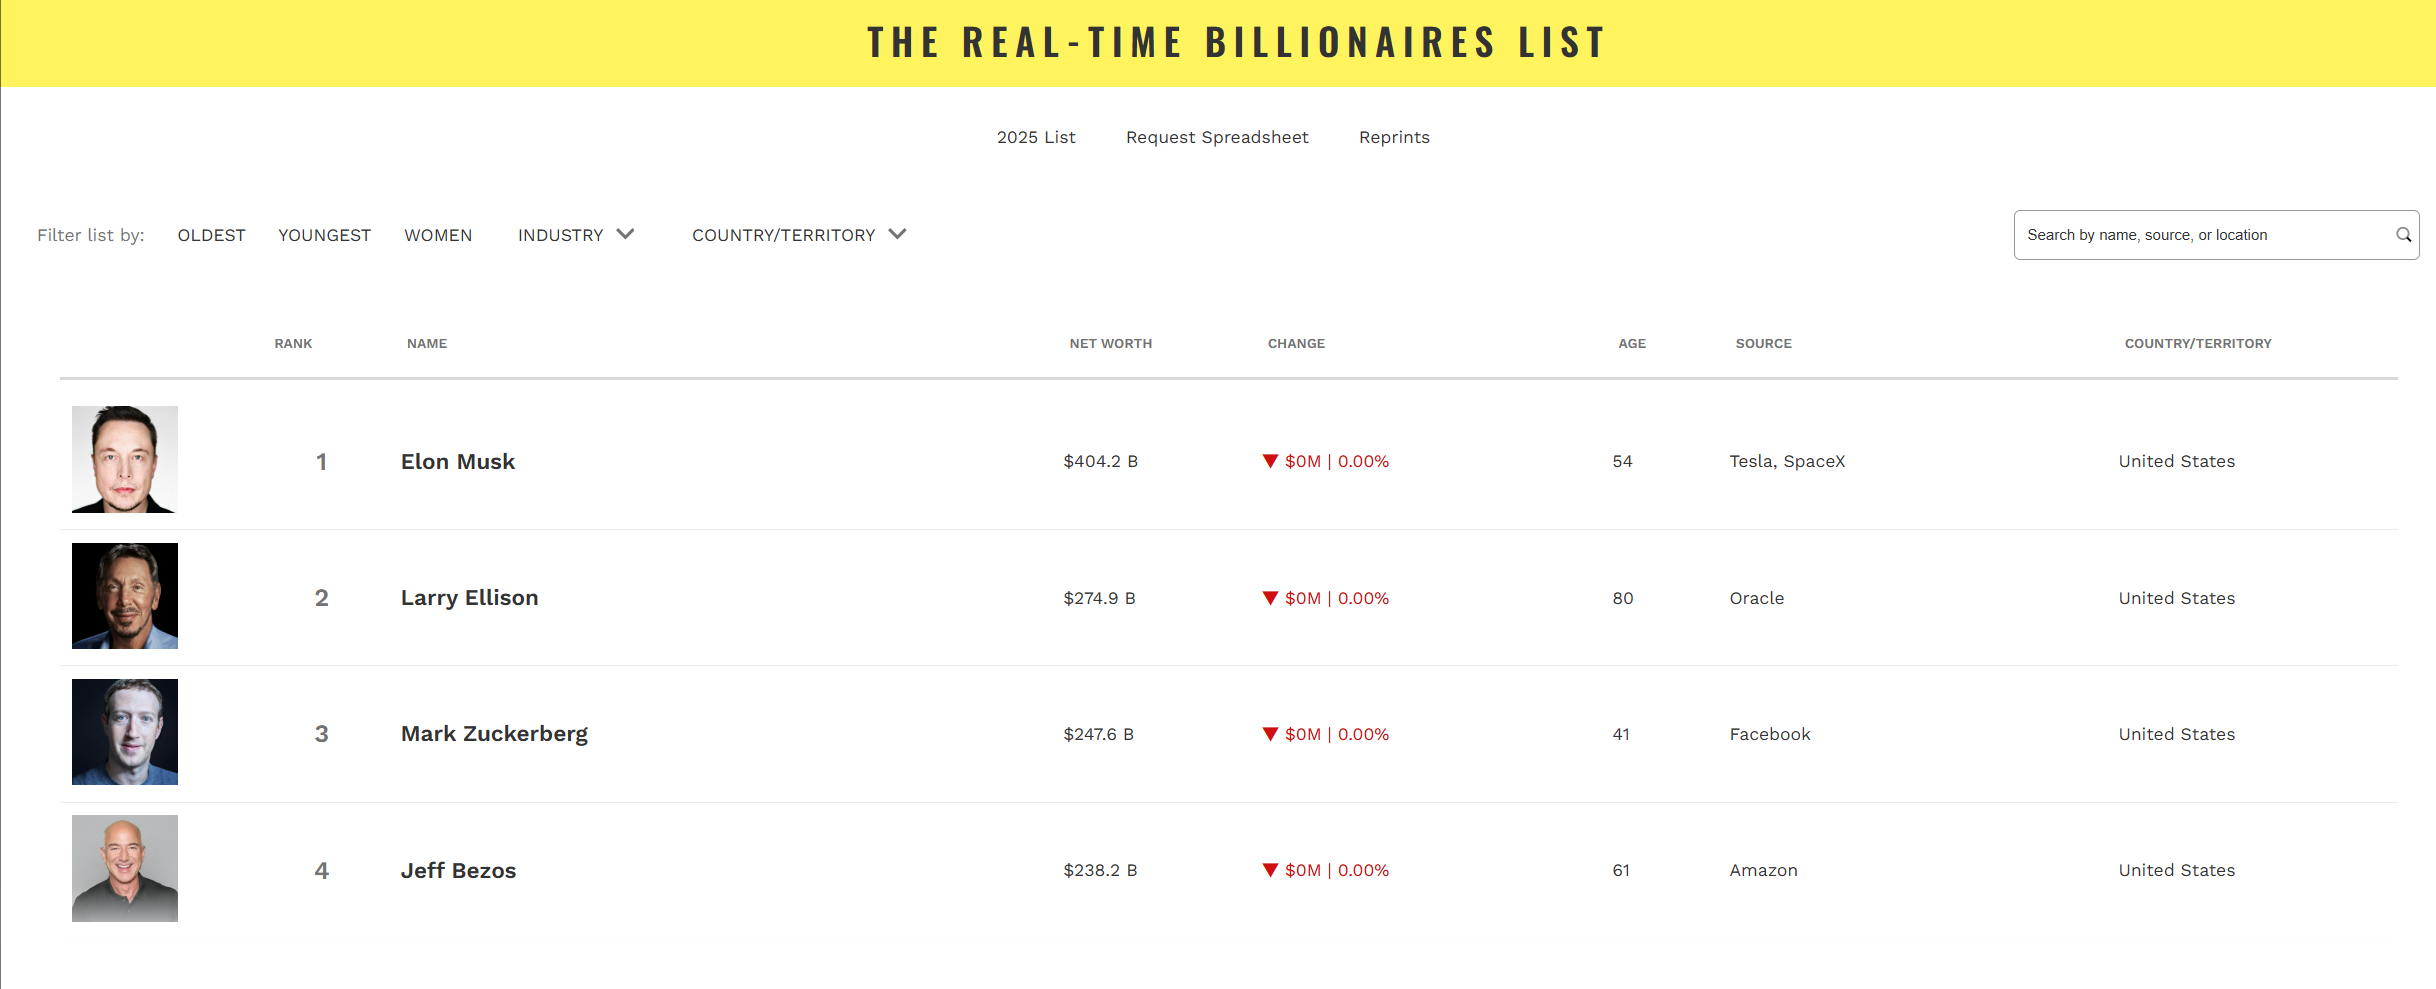
Task: Click the Larry Ellison name link
Action: [x=469, y=598]
